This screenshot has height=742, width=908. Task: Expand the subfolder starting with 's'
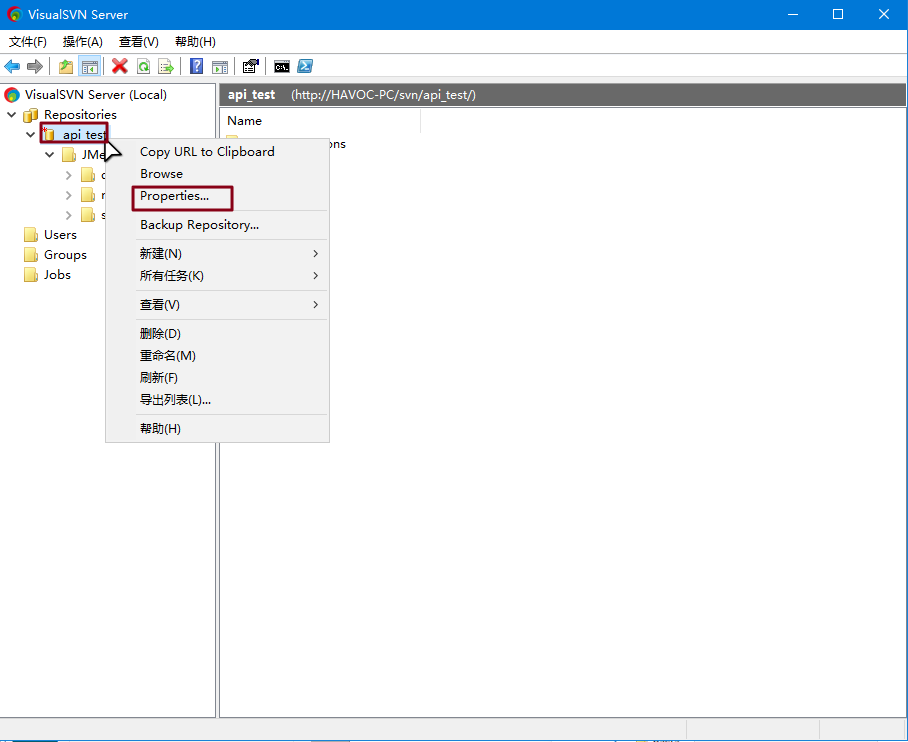pos(69,215)
